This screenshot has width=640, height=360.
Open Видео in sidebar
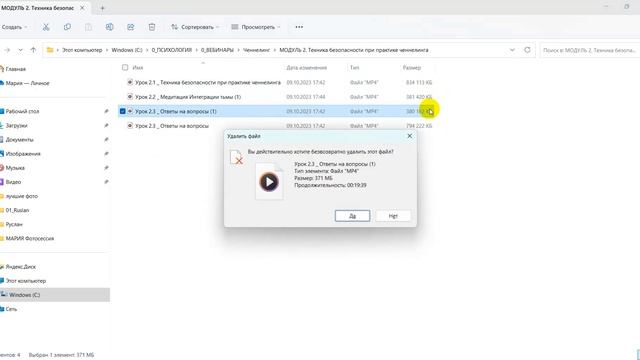pyautogui.click(x=13, y=182)
